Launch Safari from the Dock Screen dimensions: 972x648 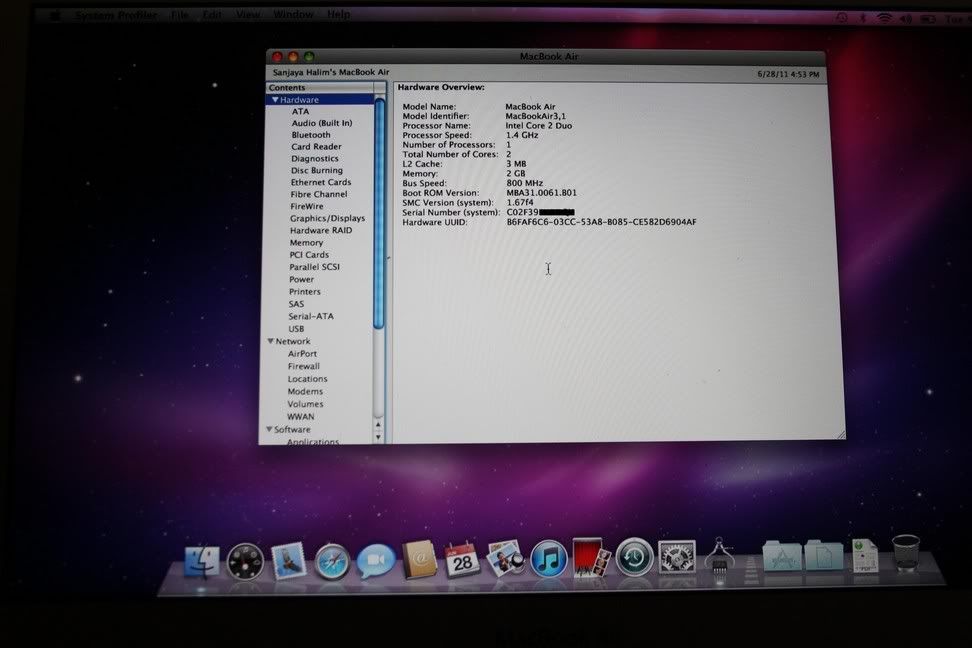pyautogui.click(x=332, y=562)
